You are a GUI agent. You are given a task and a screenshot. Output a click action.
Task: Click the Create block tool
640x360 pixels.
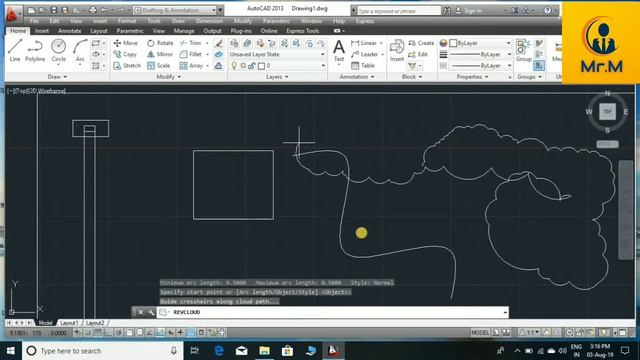(421, 43)
